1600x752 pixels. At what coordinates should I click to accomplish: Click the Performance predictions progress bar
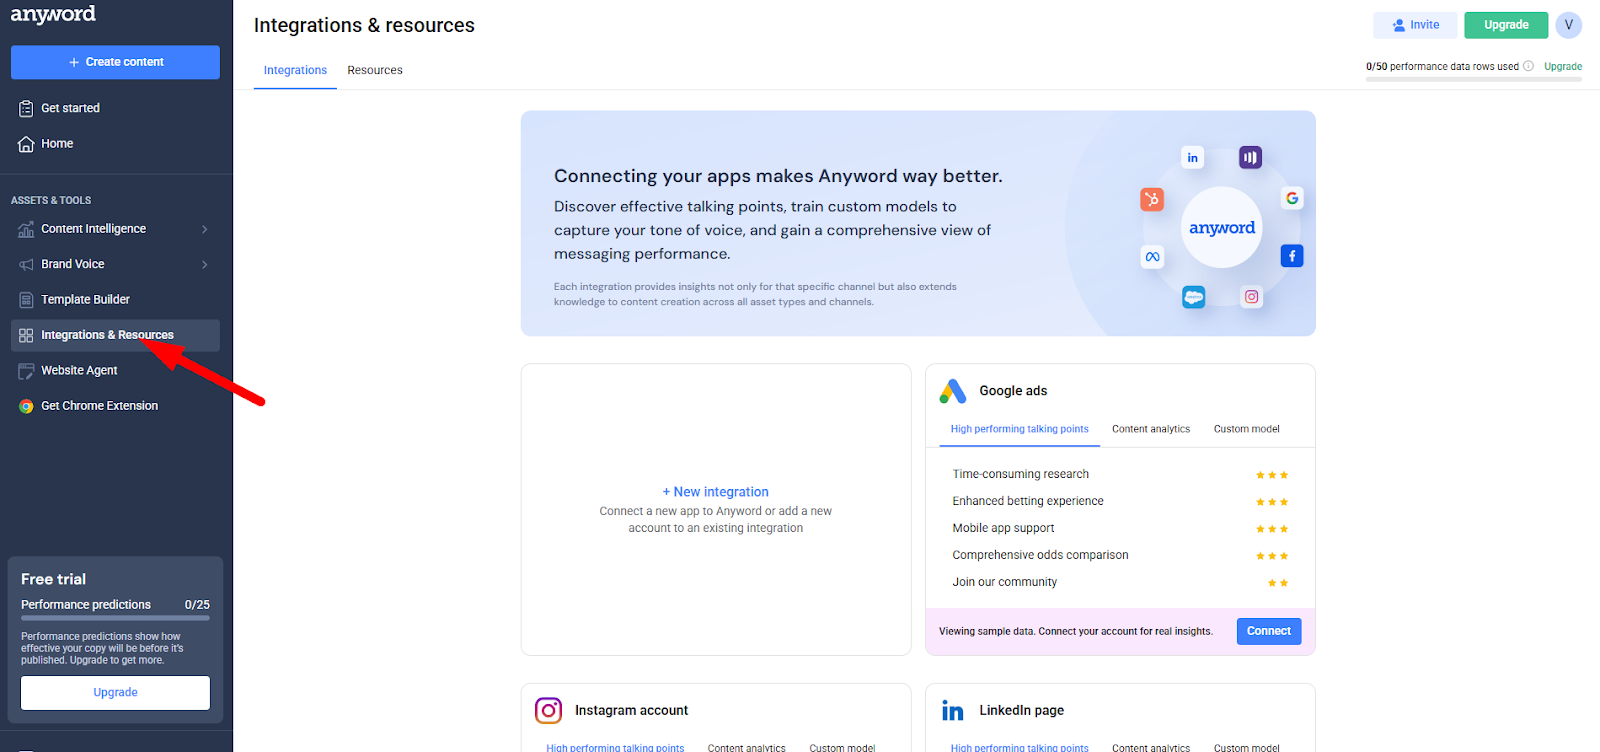115,618
